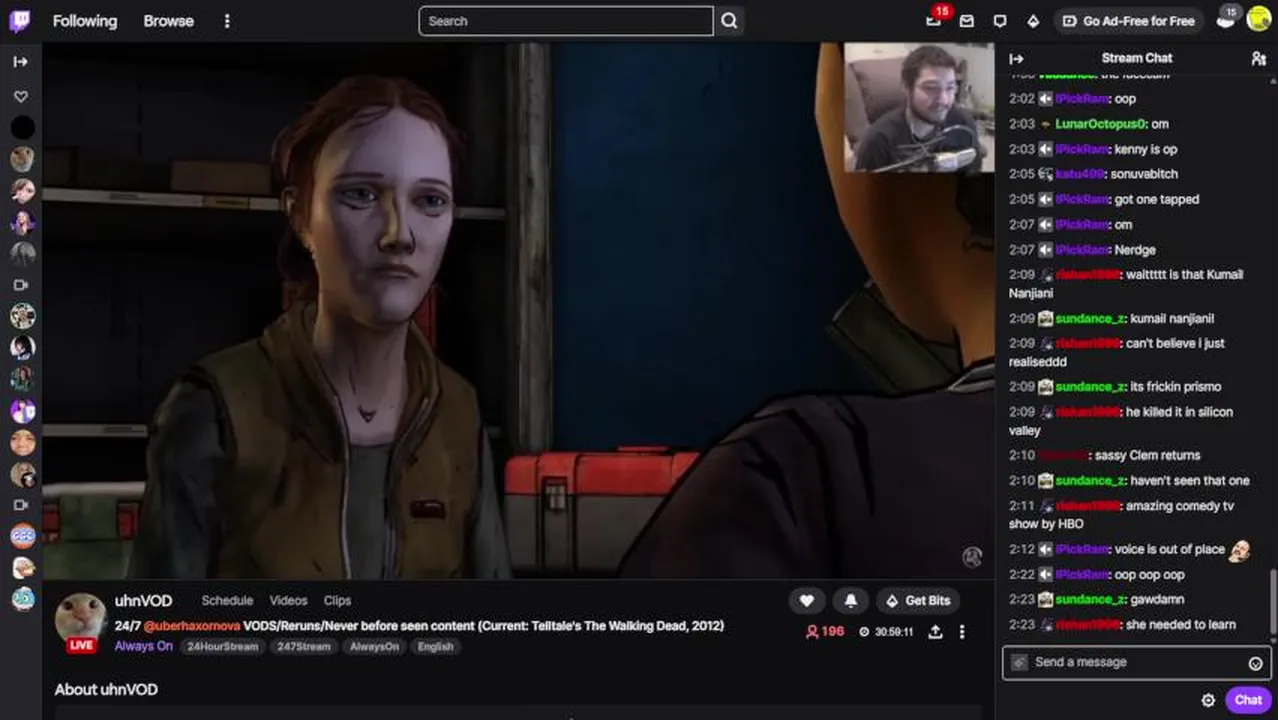Click the extension overlay icon on the video
Image resolution: width=1278 pixels, height=720 pixels.
971,557
